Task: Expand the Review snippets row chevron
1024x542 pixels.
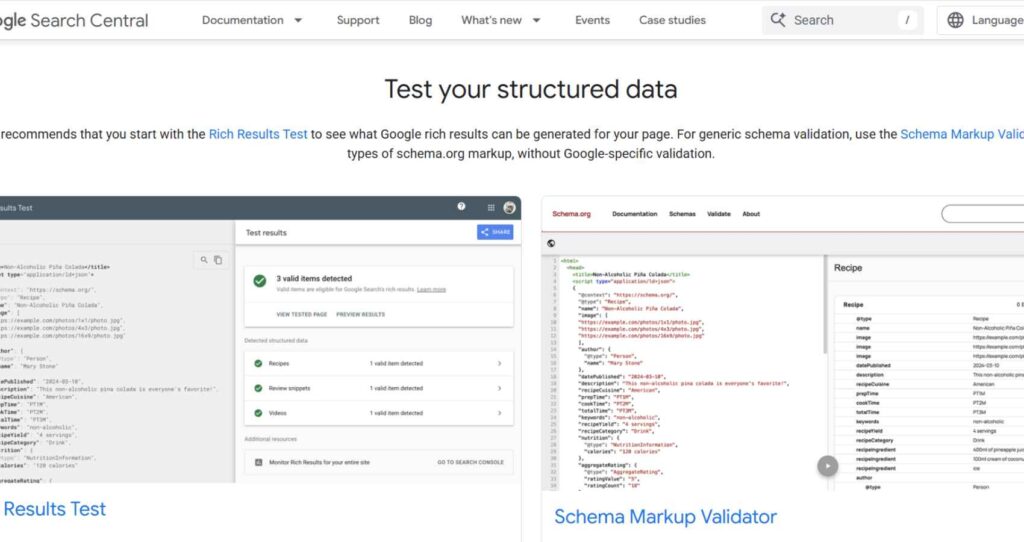Action: pos(500,389)
